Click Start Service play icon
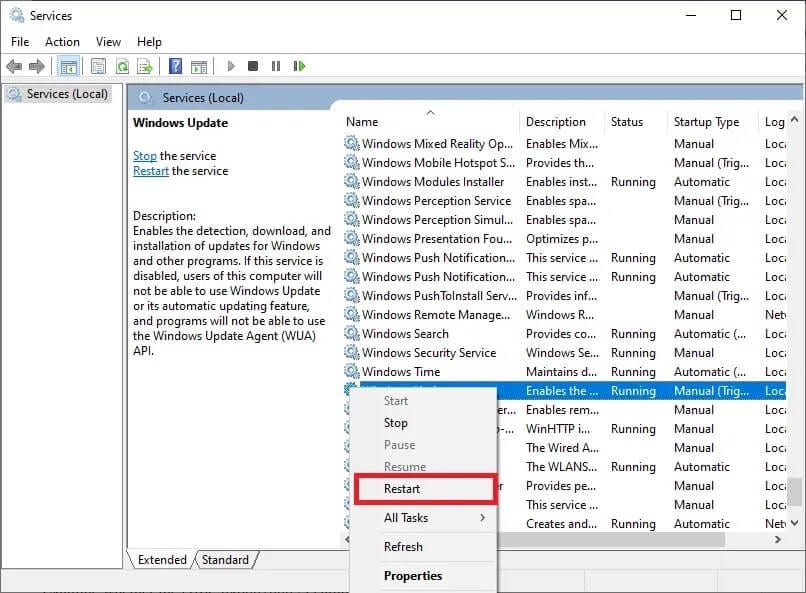Screen dimensions: 806x593 [231, 66]
